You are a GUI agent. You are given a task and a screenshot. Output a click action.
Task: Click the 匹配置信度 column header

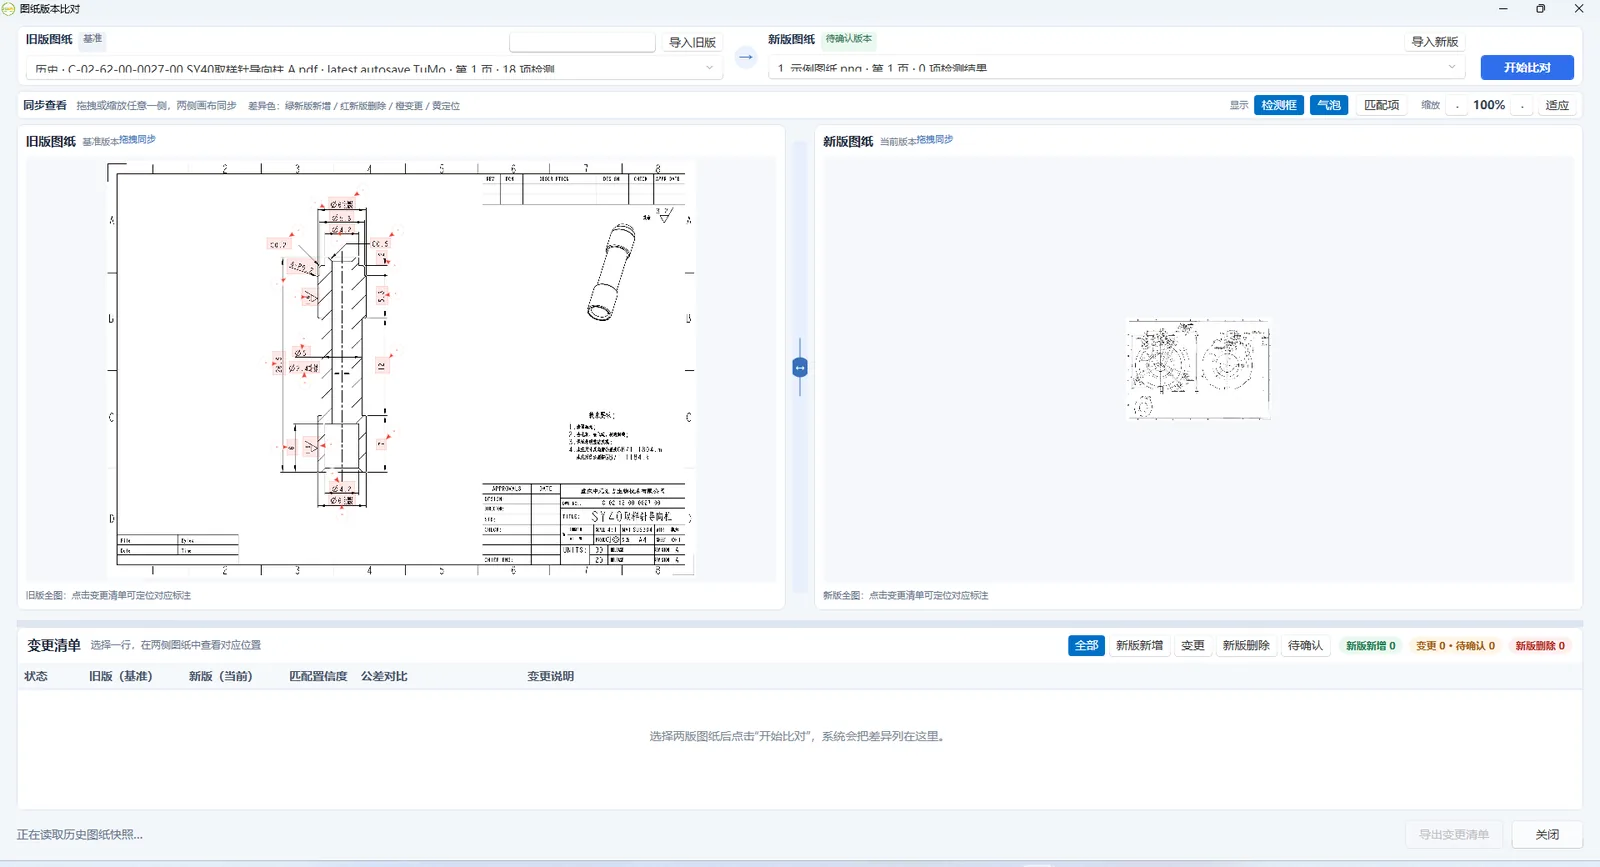tap(318, 677)
